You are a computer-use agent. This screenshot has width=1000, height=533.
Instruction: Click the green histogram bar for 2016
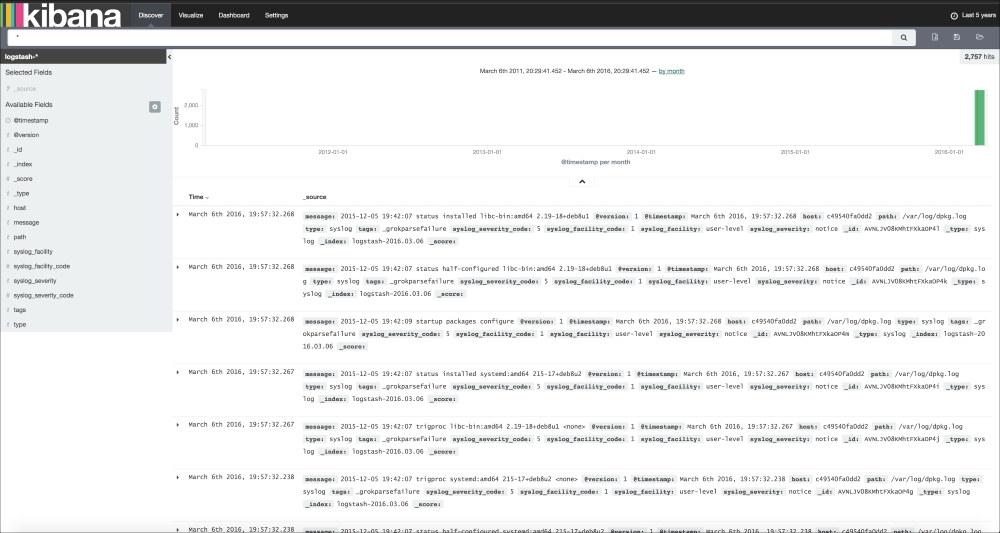pos(980,119)
